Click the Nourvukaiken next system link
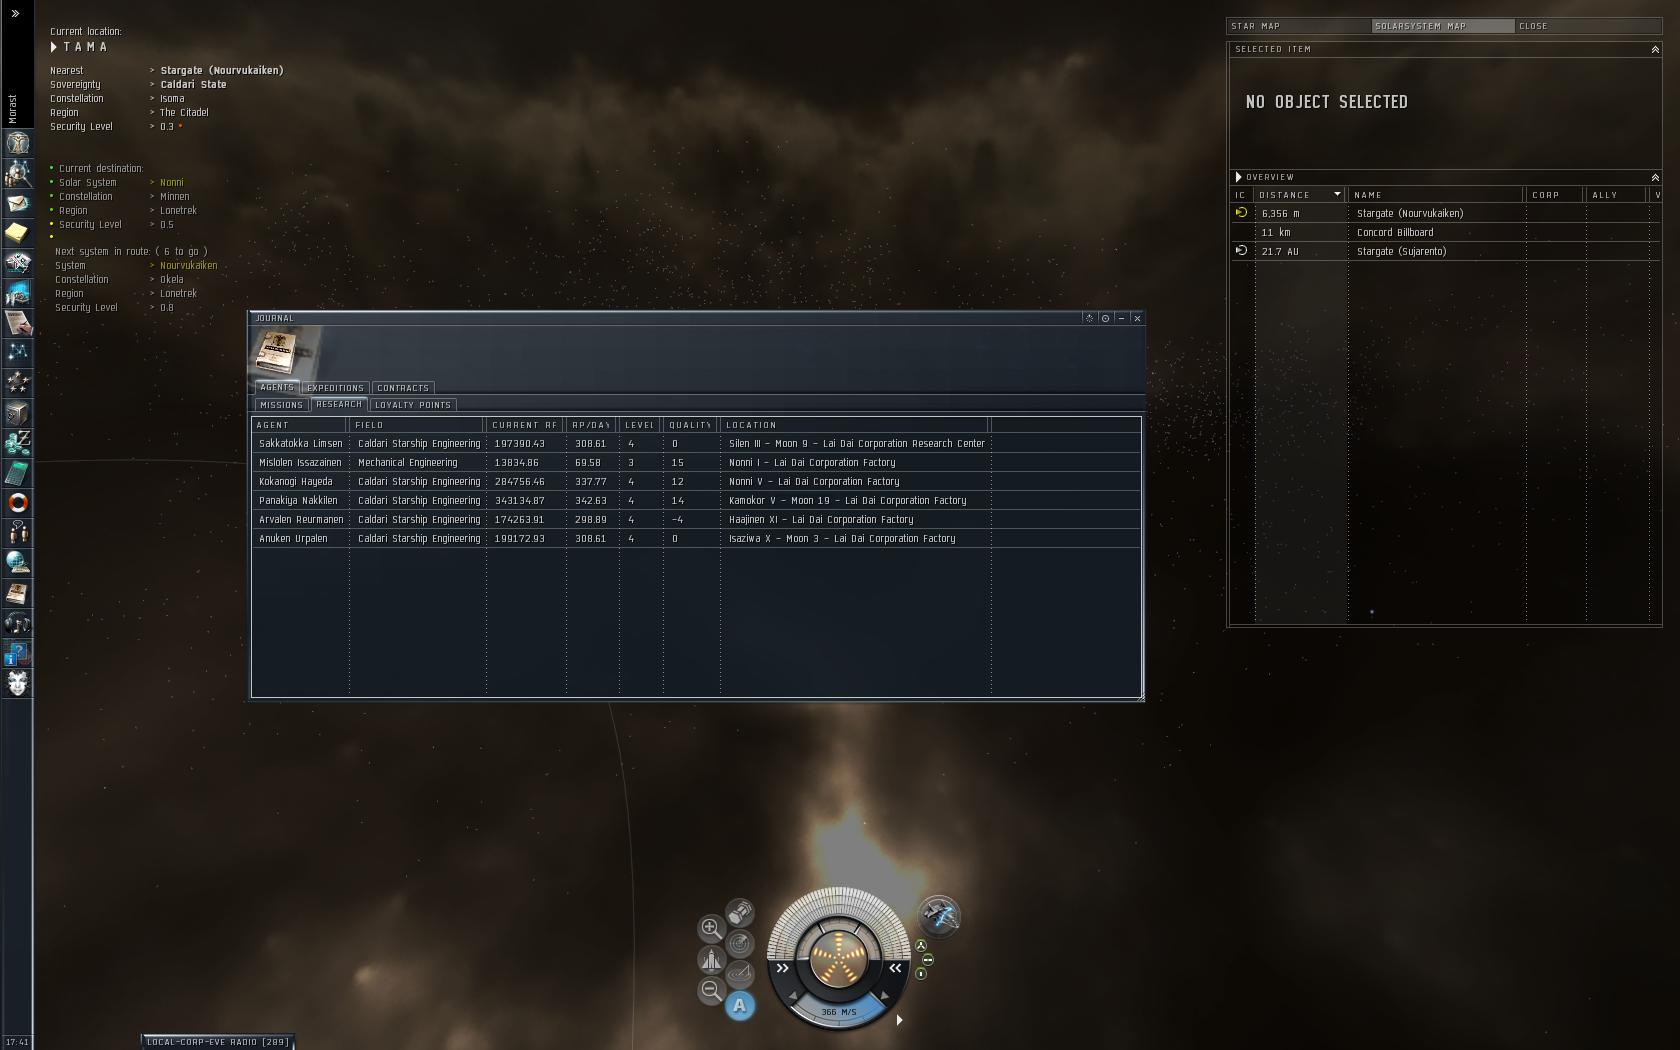1680x1050 pixels. tap(189, 266)
